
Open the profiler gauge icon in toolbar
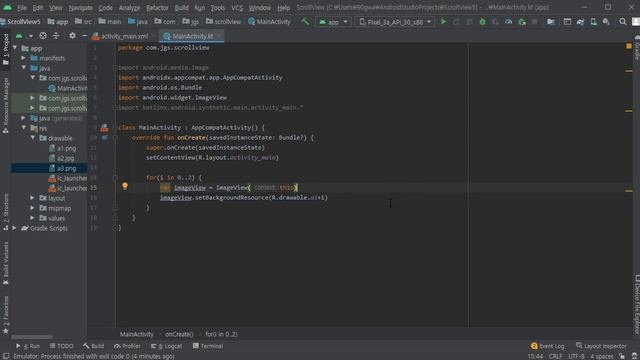(509, 22)
